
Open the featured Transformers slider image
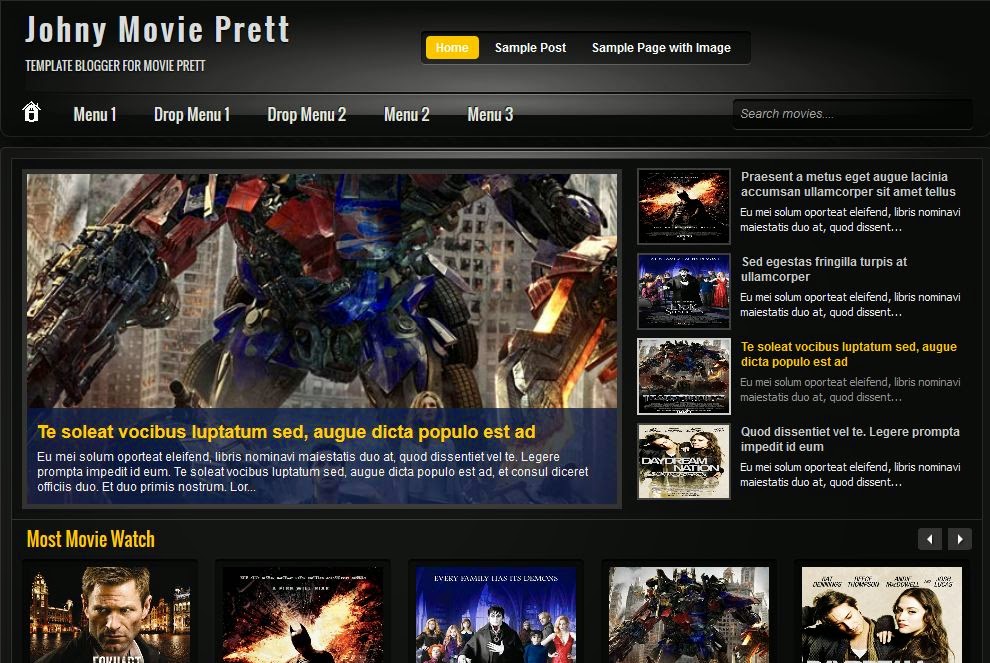[322, 290]
